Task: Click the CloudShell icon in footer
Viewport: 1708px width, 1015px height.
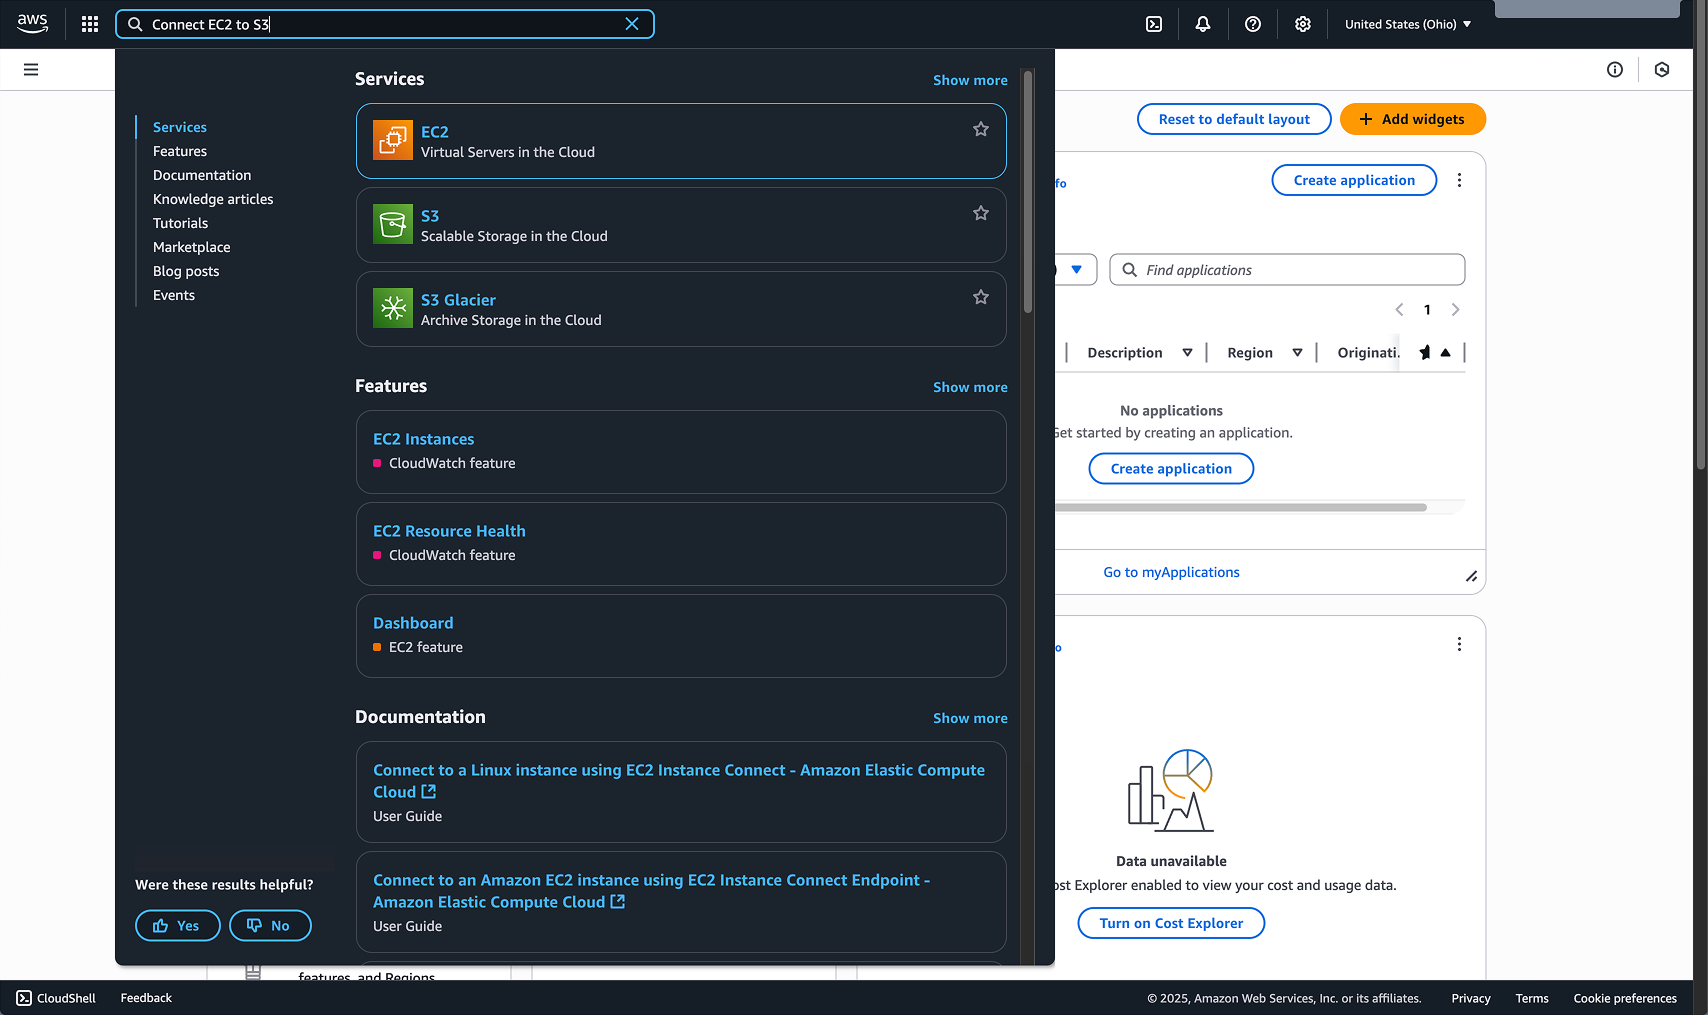Action: (24, 998)
